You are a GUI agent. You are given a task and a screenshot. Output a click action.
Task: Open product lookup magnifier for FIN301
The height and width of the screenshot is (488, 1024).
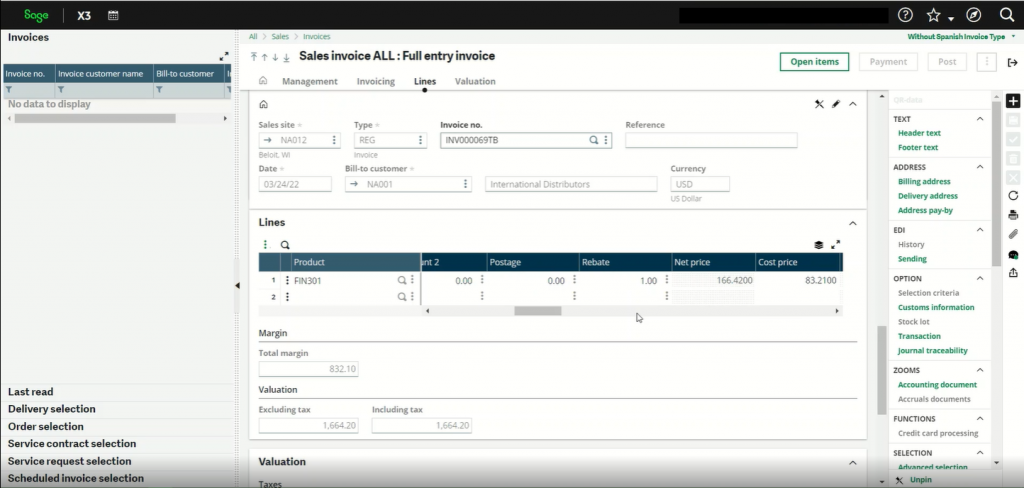(402, 280)
